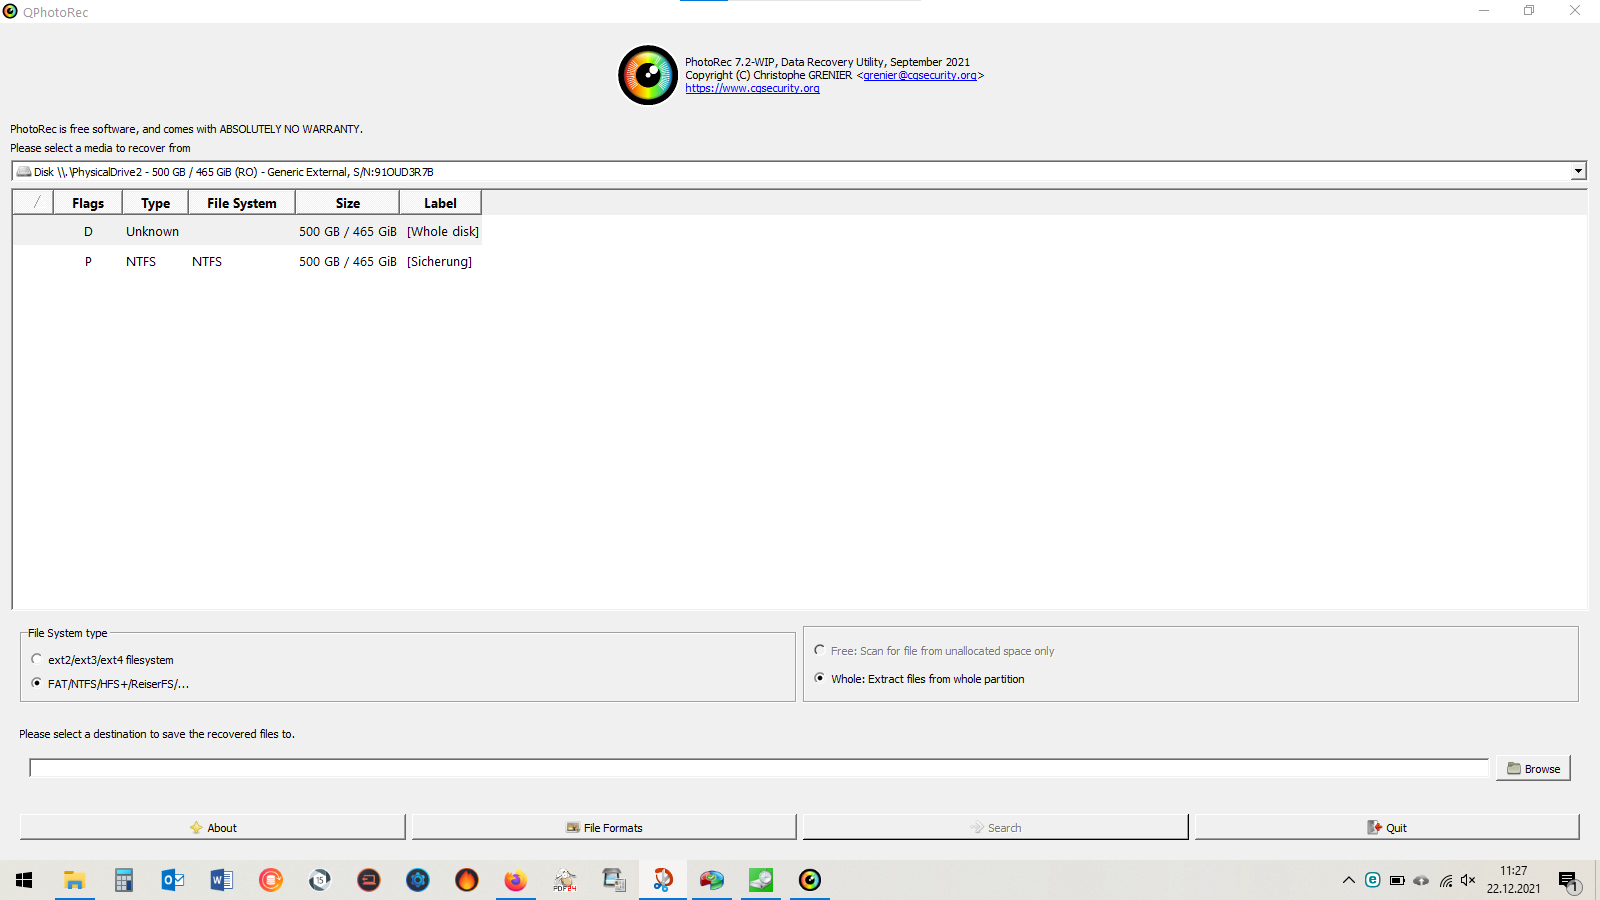Open the orange flame taskbar app
The width and height of the screenshot is (1600, 900).
(466, 880)
